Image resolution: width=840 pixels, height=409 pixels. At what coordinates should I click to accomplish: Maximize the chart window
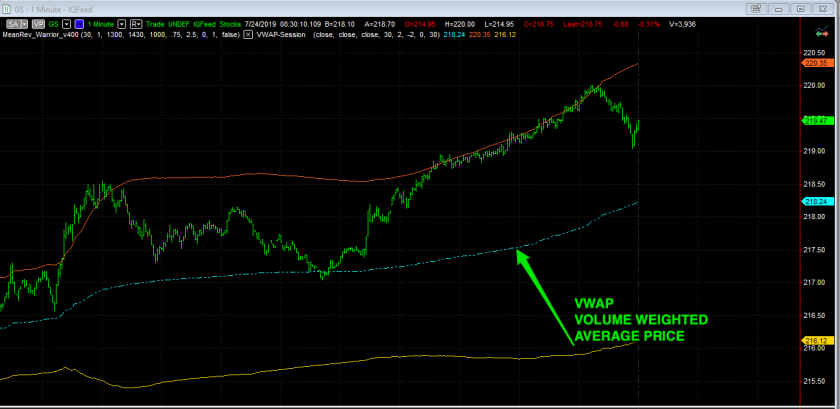click(801, 8)
